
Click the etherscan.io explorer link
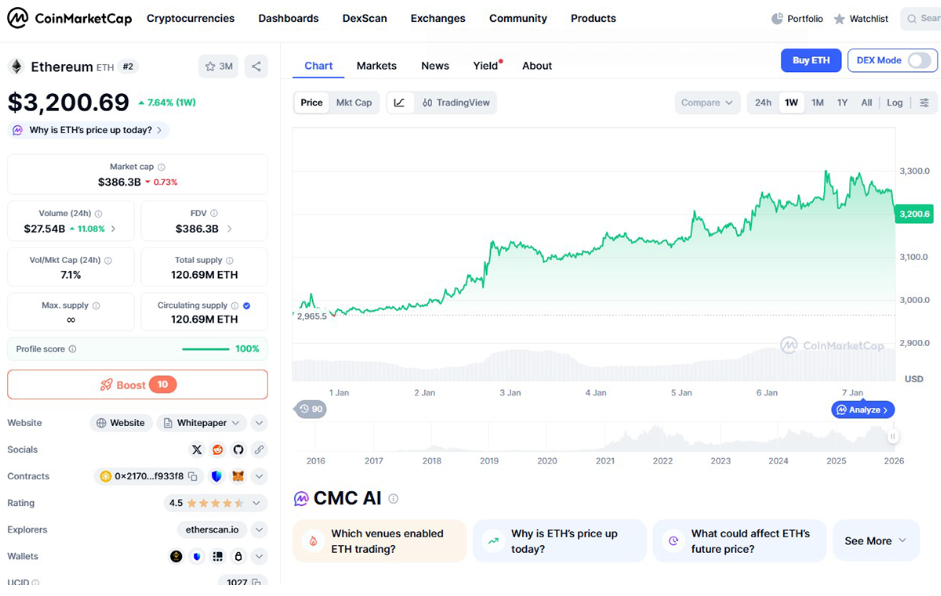pyautogui.click(x=212, y=530)
